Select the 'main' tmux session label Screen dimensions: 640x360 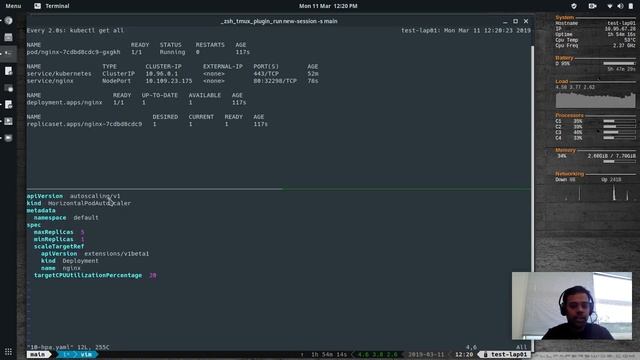point(38,355)
